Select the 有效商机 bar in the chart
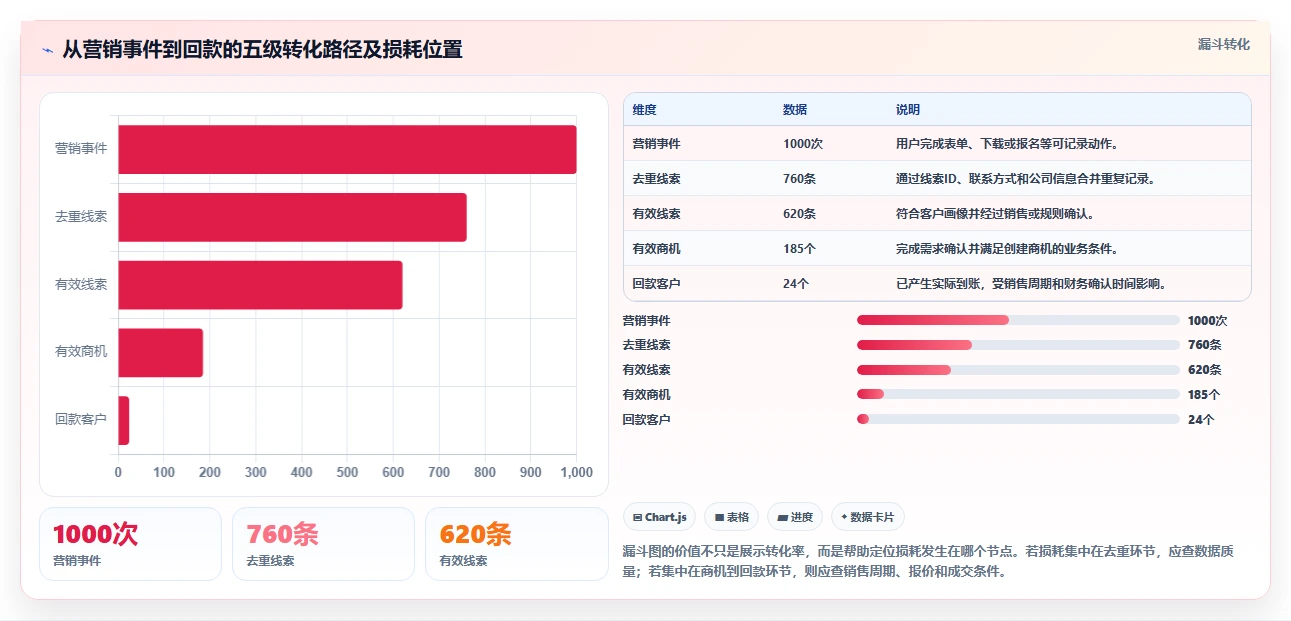The width and height of the screenshot is (1291, 621). click(160, 353)
